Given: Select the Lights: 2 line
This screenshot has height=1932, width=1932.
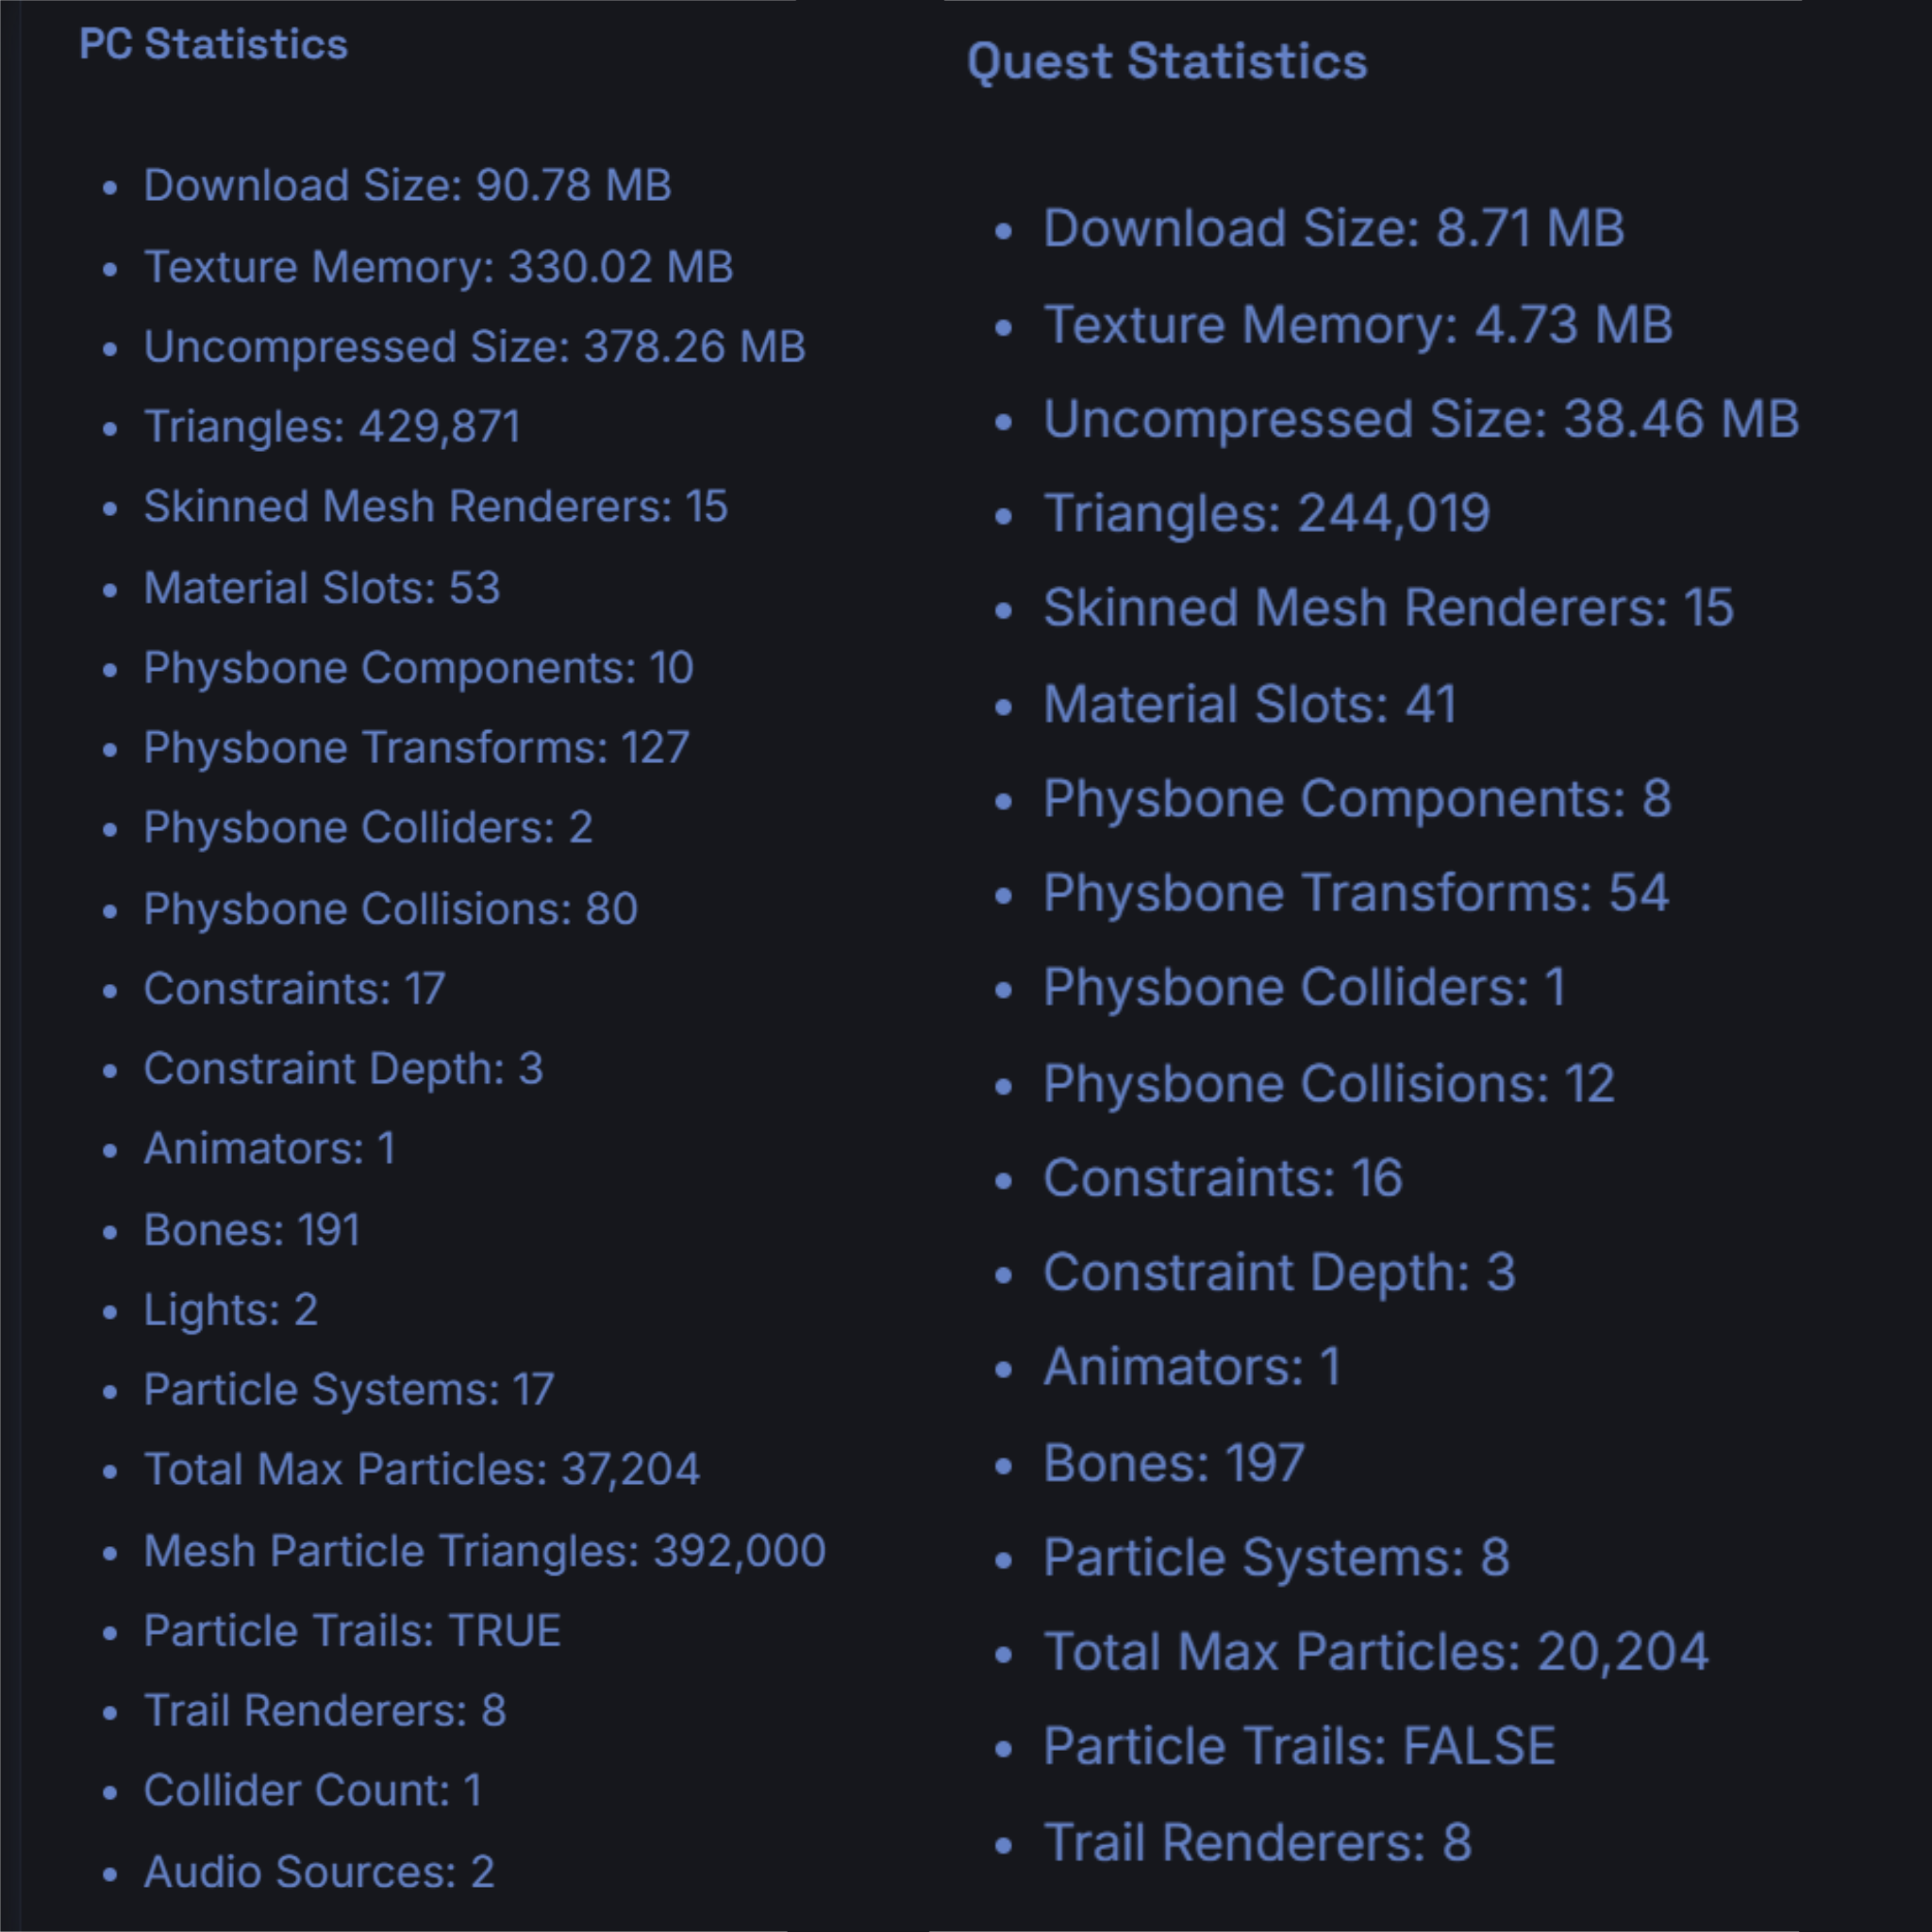Looking at the screenshot, I should (231, 1310).
